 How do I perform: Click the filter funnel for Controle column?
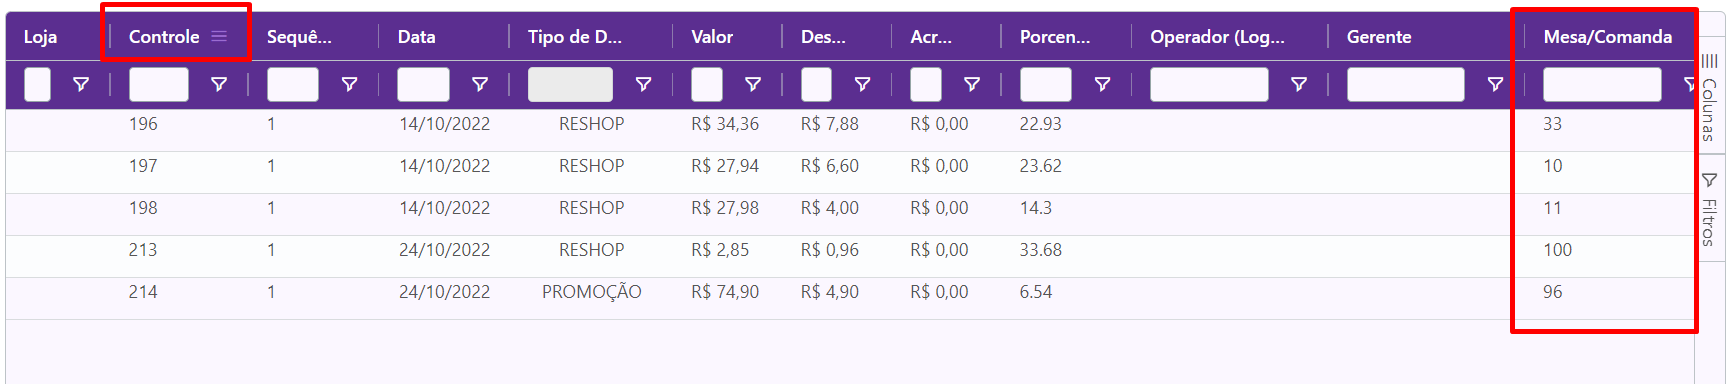(219, 84)
